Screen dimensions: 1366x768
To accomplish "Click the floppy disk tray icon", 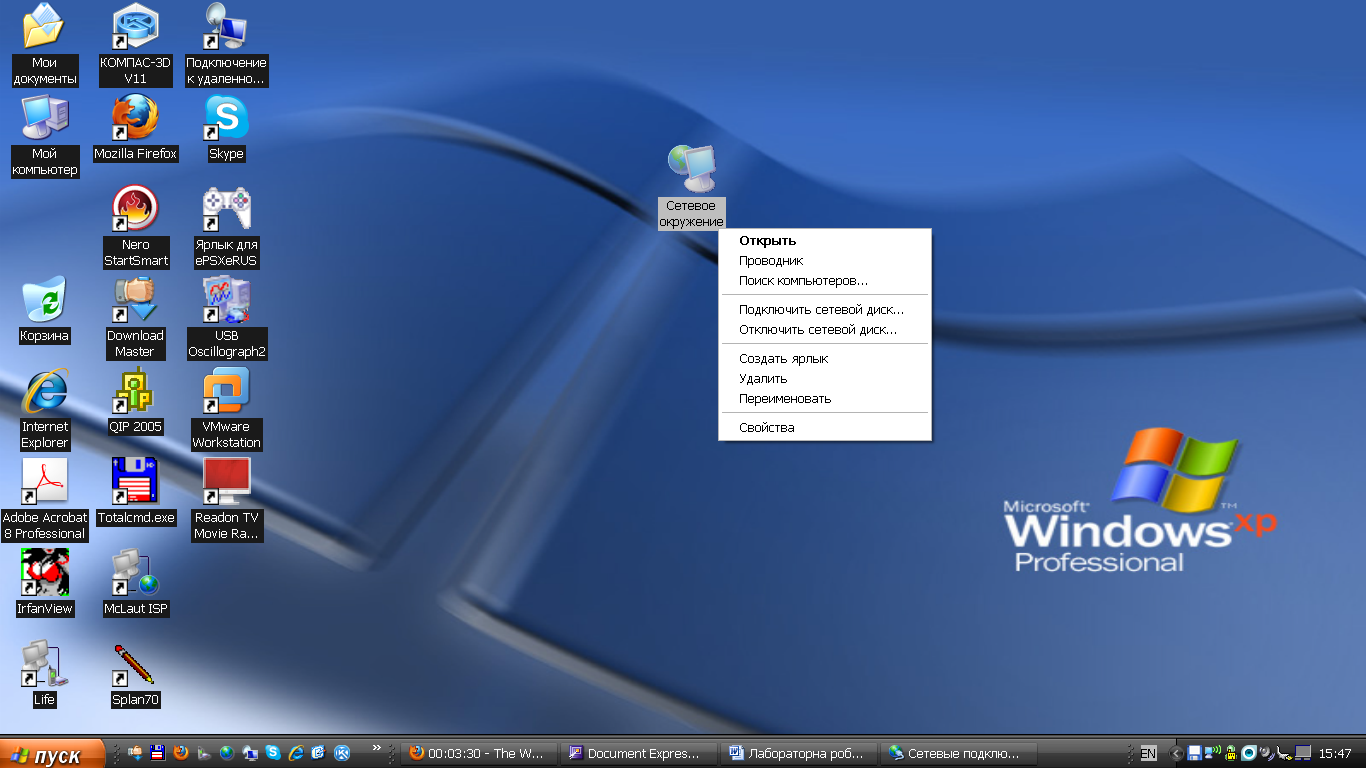I will pyautogui.click(x=1194, y=753).
